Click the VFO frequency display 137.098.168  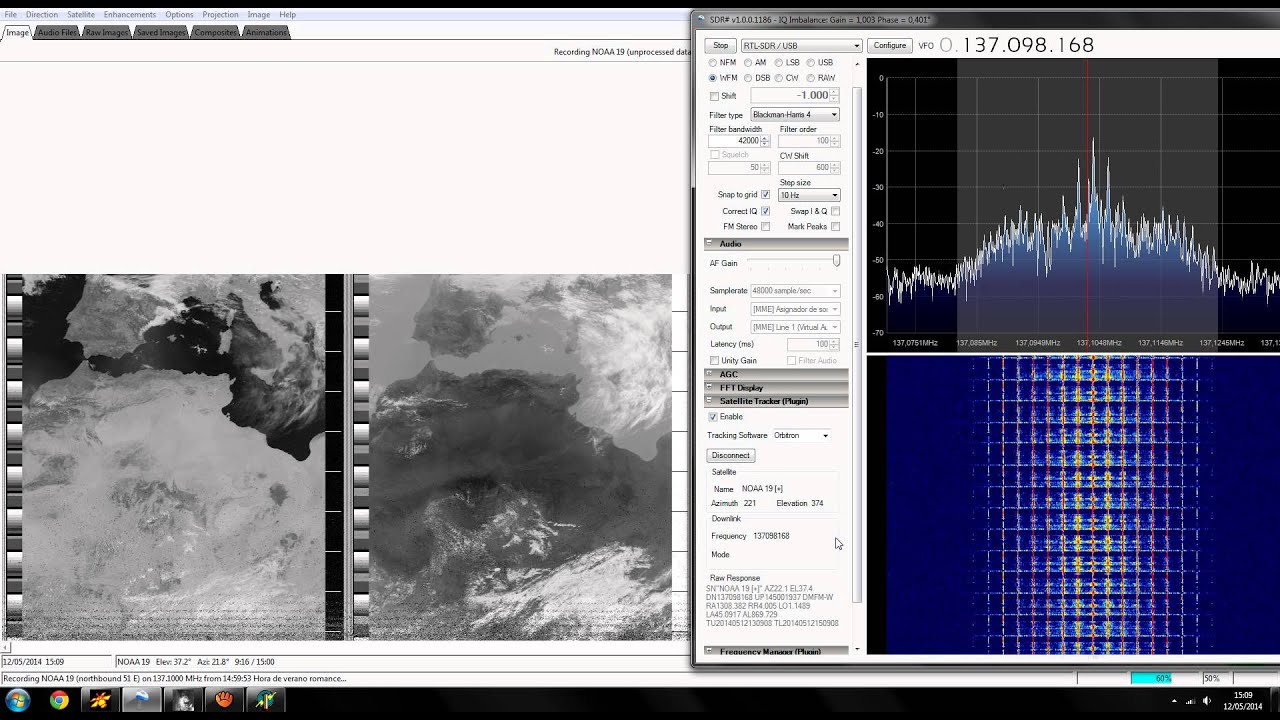1017,46
